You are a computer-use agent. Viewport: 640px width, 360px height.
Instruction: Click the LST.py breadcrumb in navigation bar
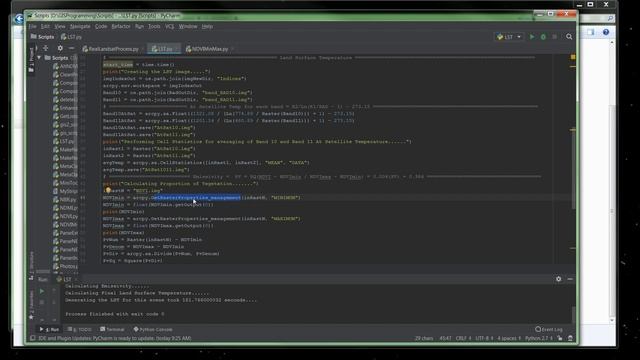click(71, 37)
